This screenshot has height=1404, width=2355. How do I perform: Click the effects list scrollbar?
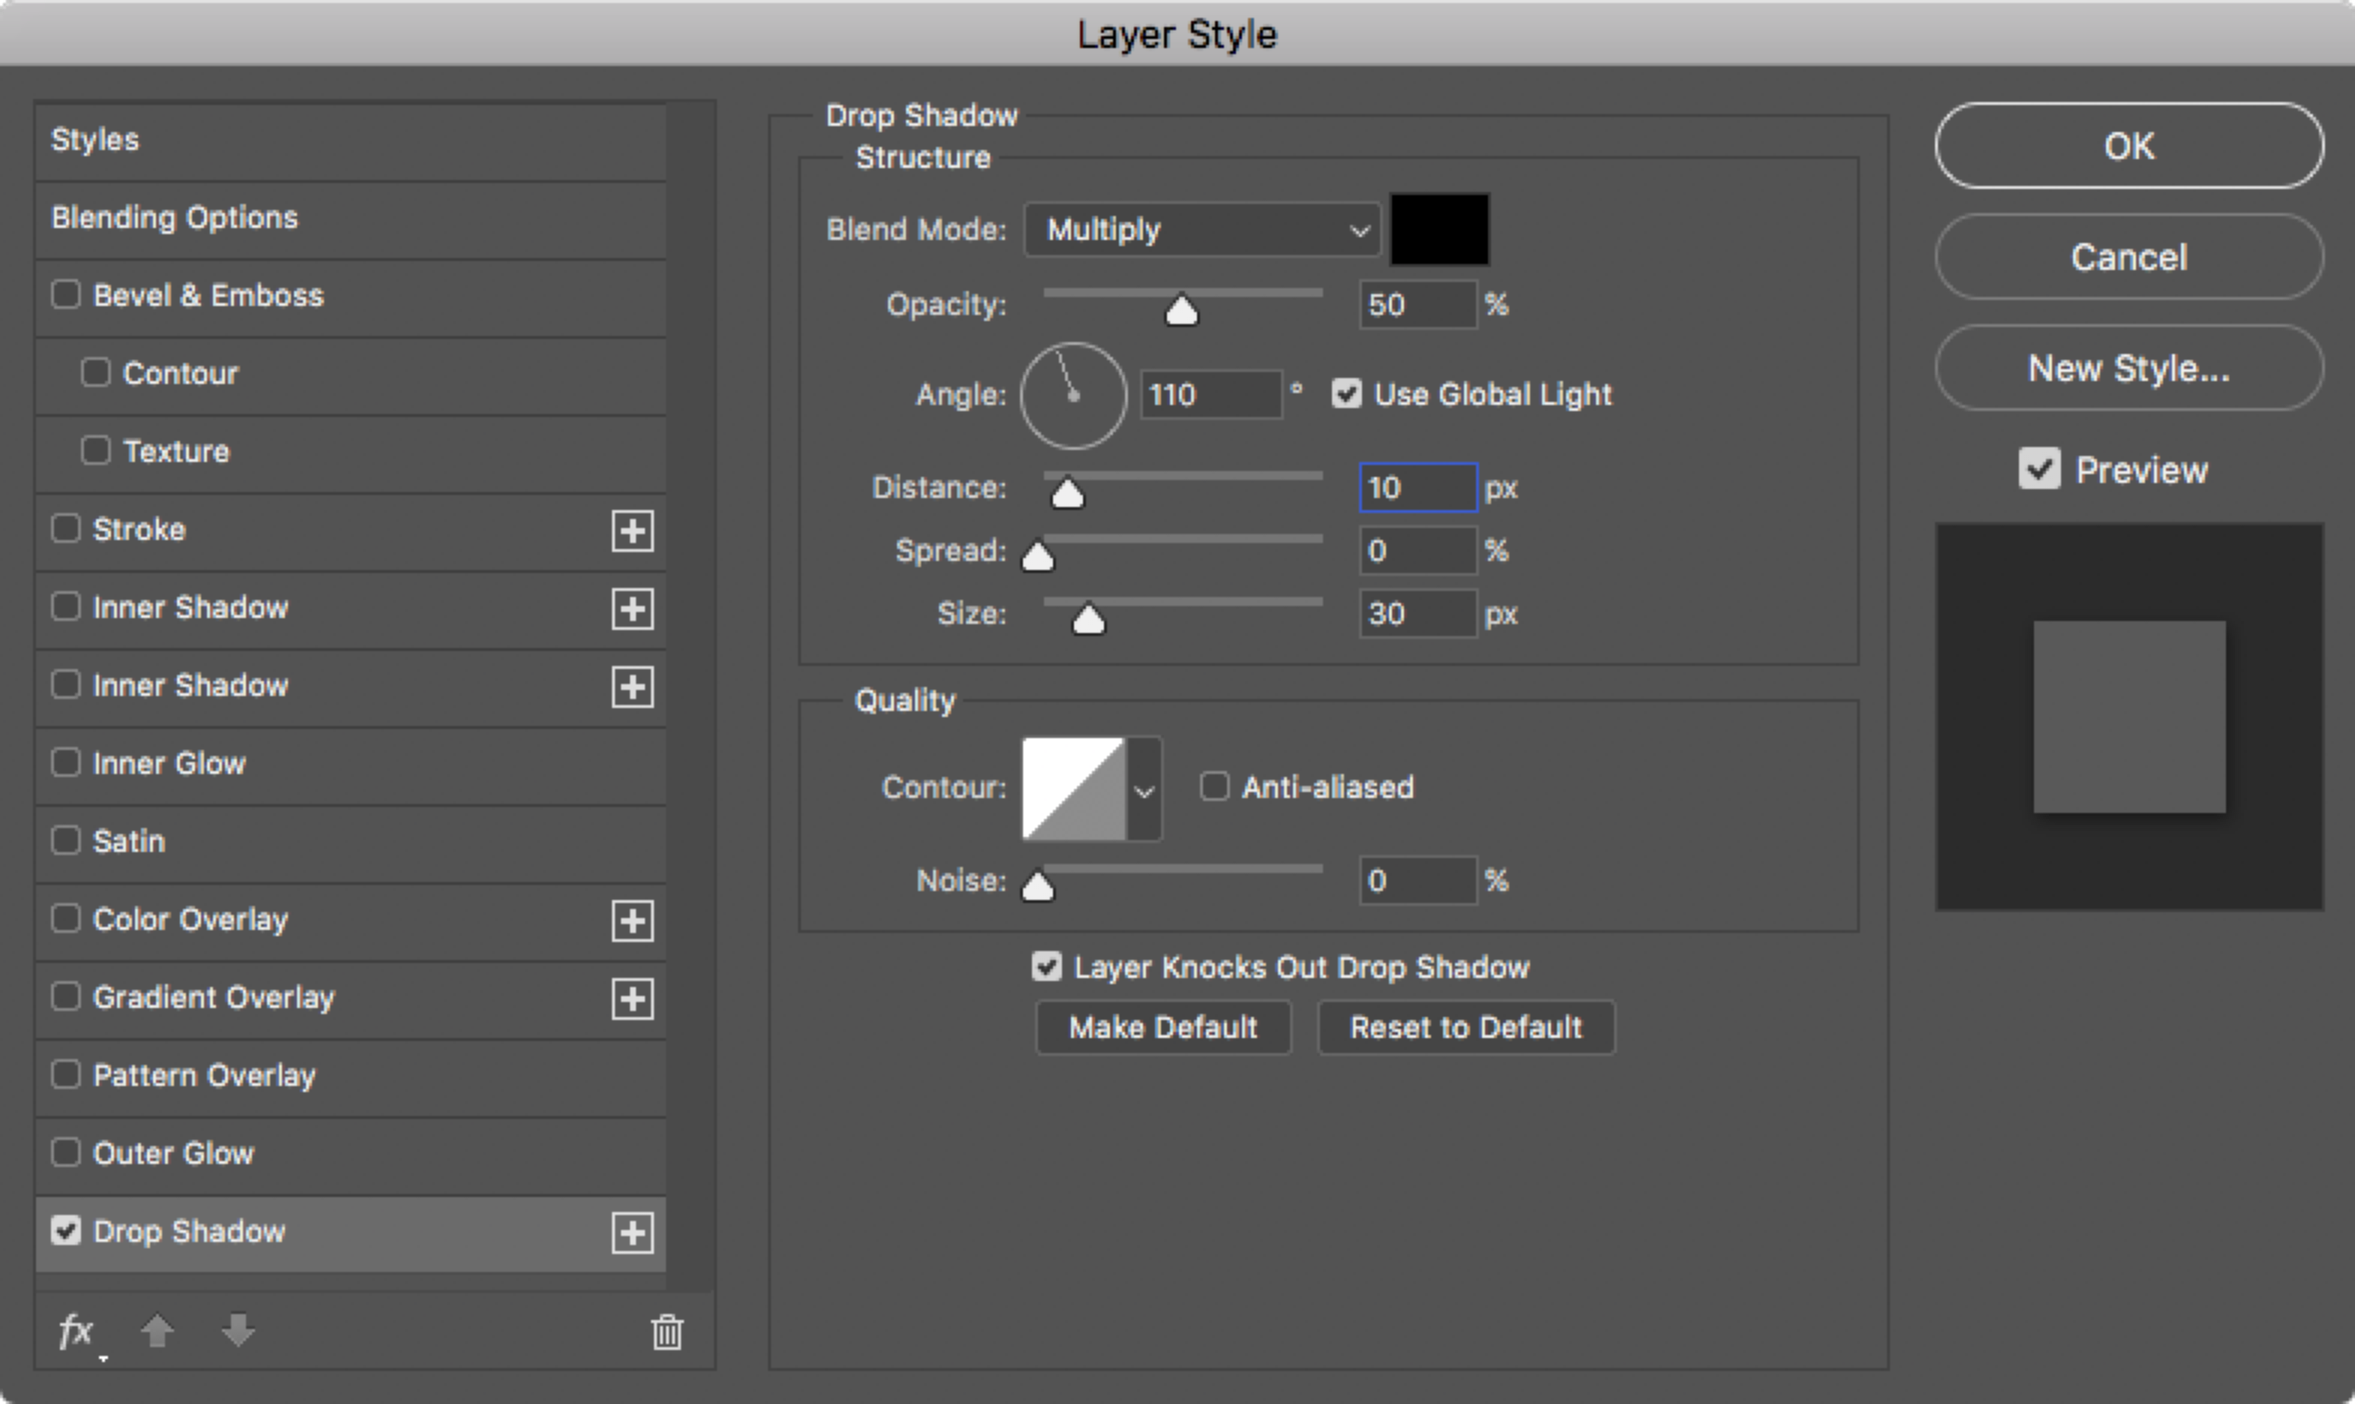click(690, 696)
